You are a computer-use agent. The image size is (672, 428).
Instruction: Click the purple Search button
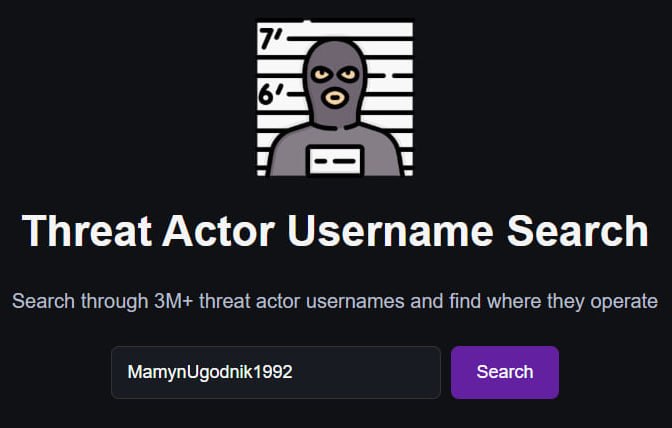505,372
